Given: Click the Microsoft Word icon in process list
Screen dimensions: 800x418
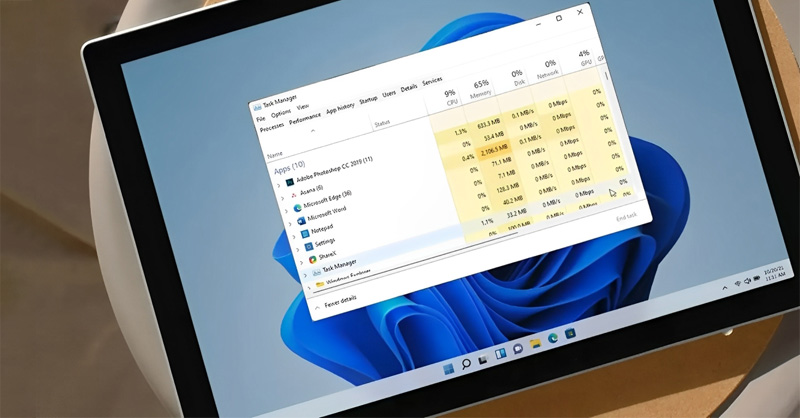Looking at the screenshot, I should pyautogui.click(x=301, y=220).
